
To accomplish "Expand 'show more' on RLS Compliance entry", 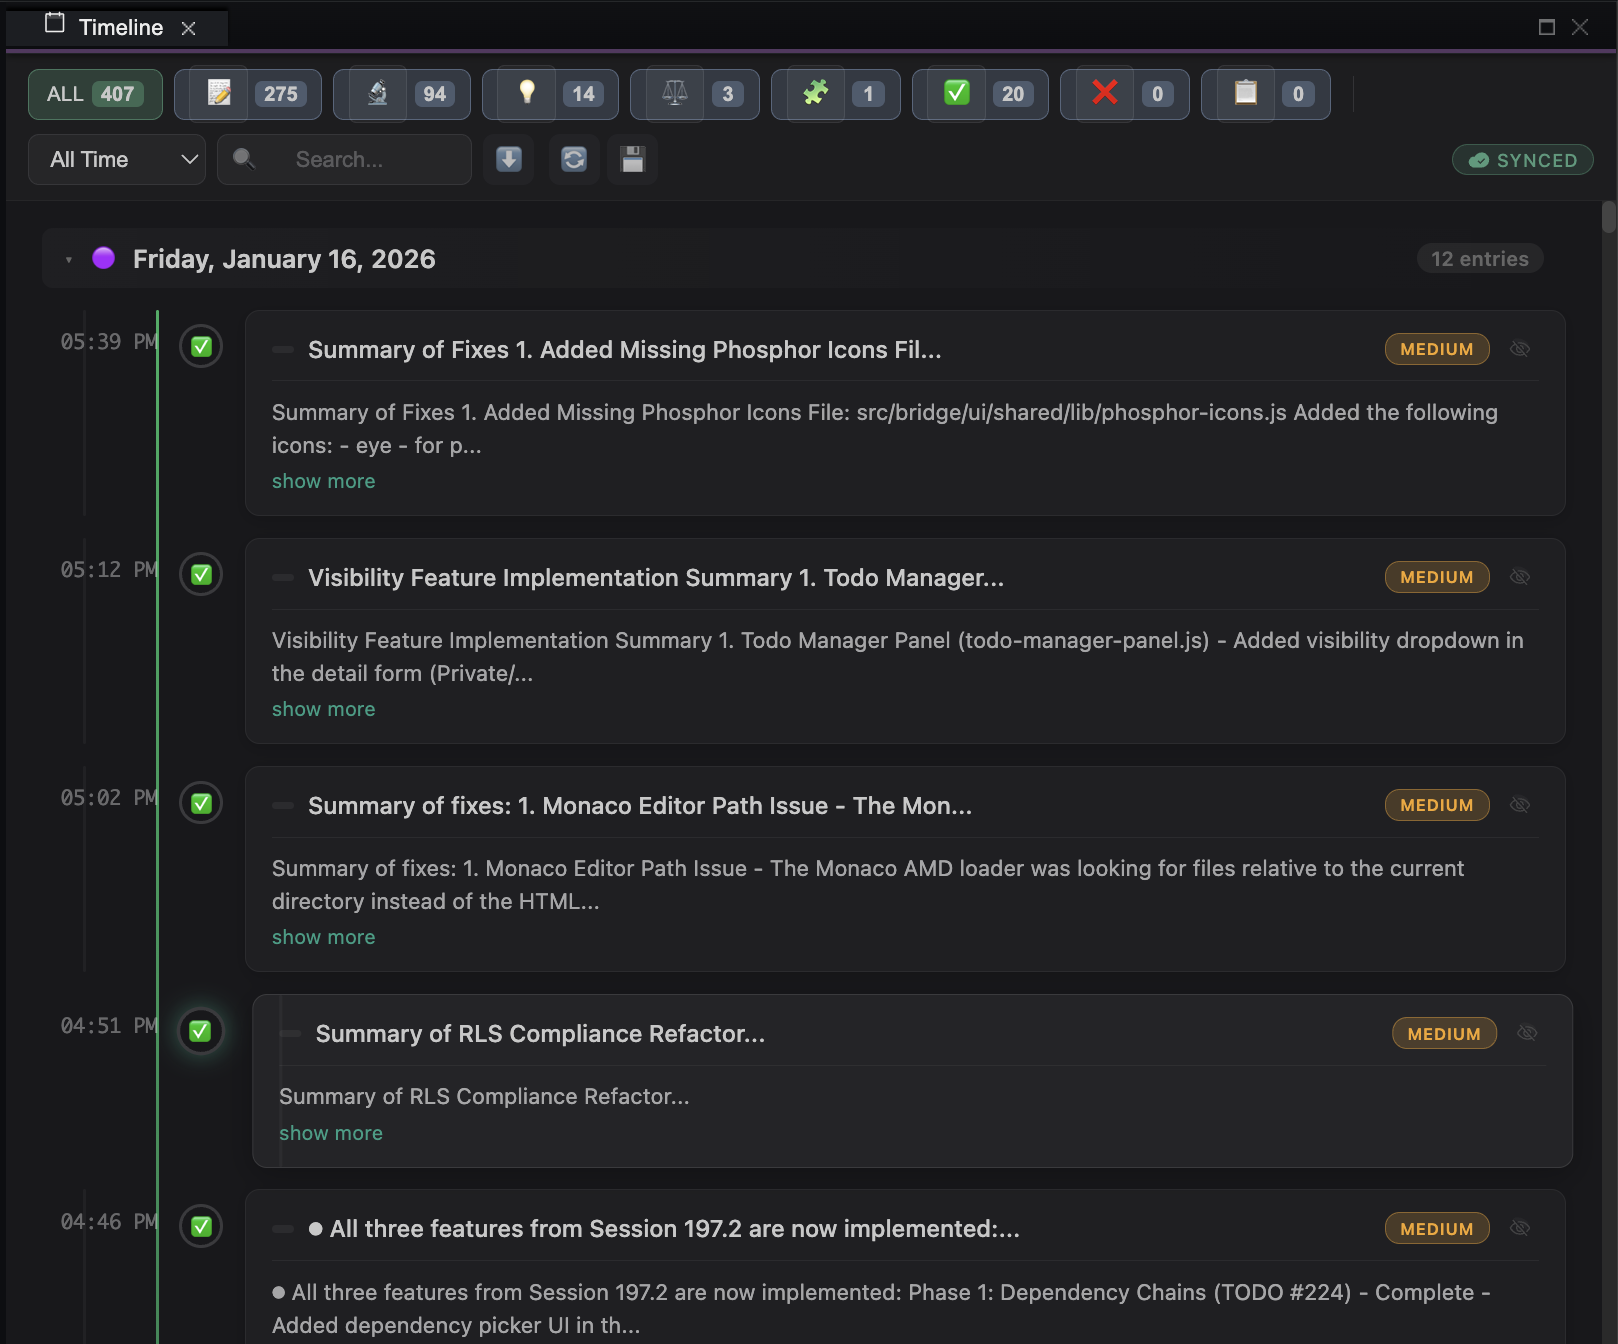I will 331,1133.
